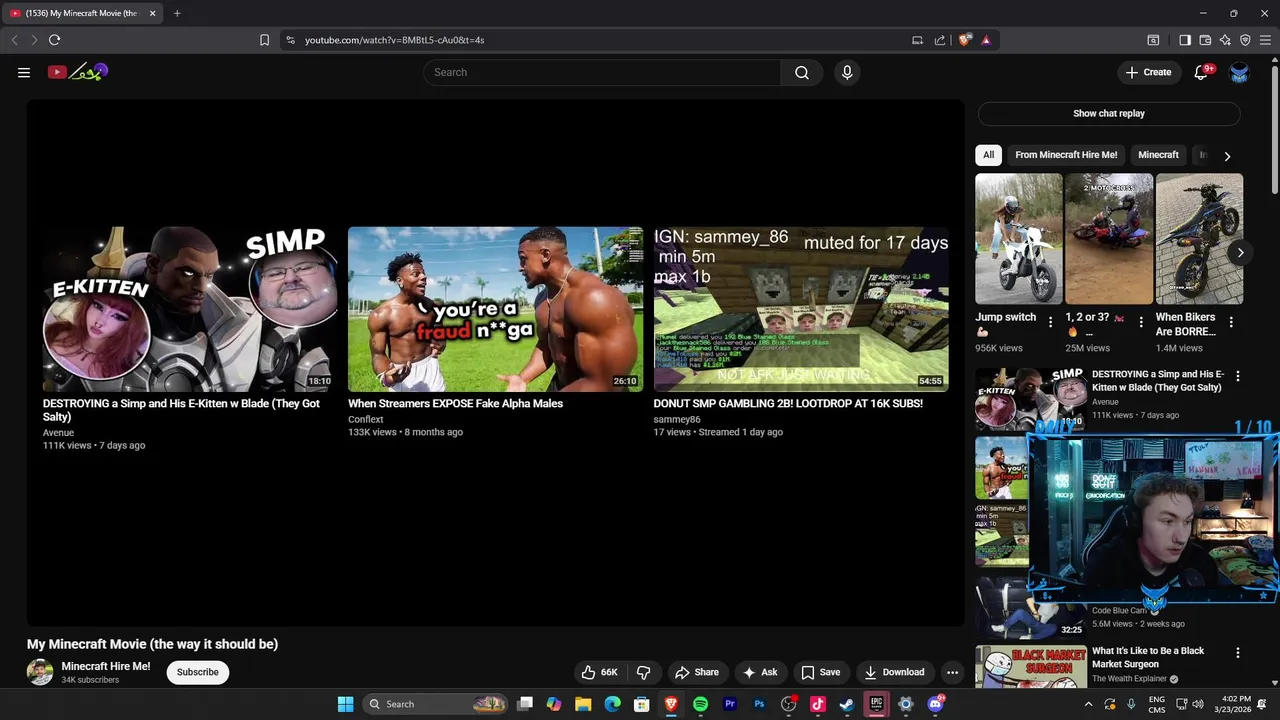The height and width of the screenshot is (720, 1280).
Task: Open a new browser tab
Action: pyautogui.click(x=177, y=13)
